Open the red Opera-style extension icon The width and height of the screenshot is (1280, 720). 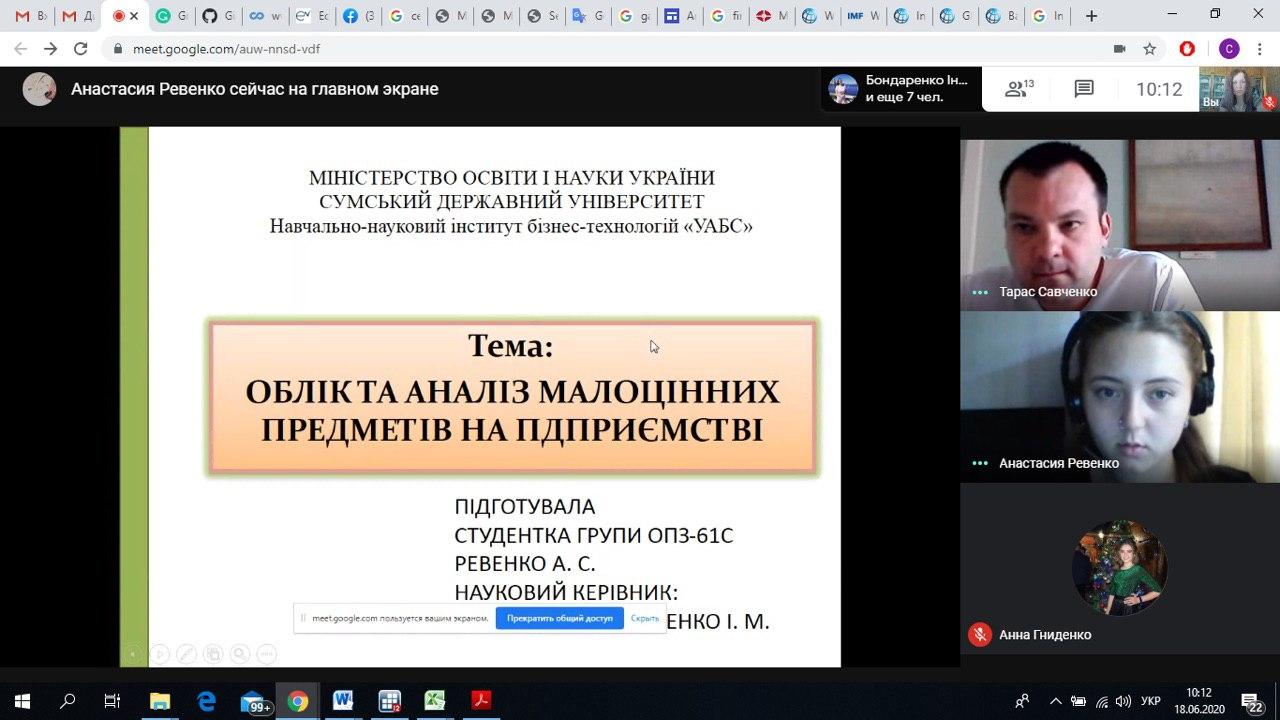[x=1188, y=48]
